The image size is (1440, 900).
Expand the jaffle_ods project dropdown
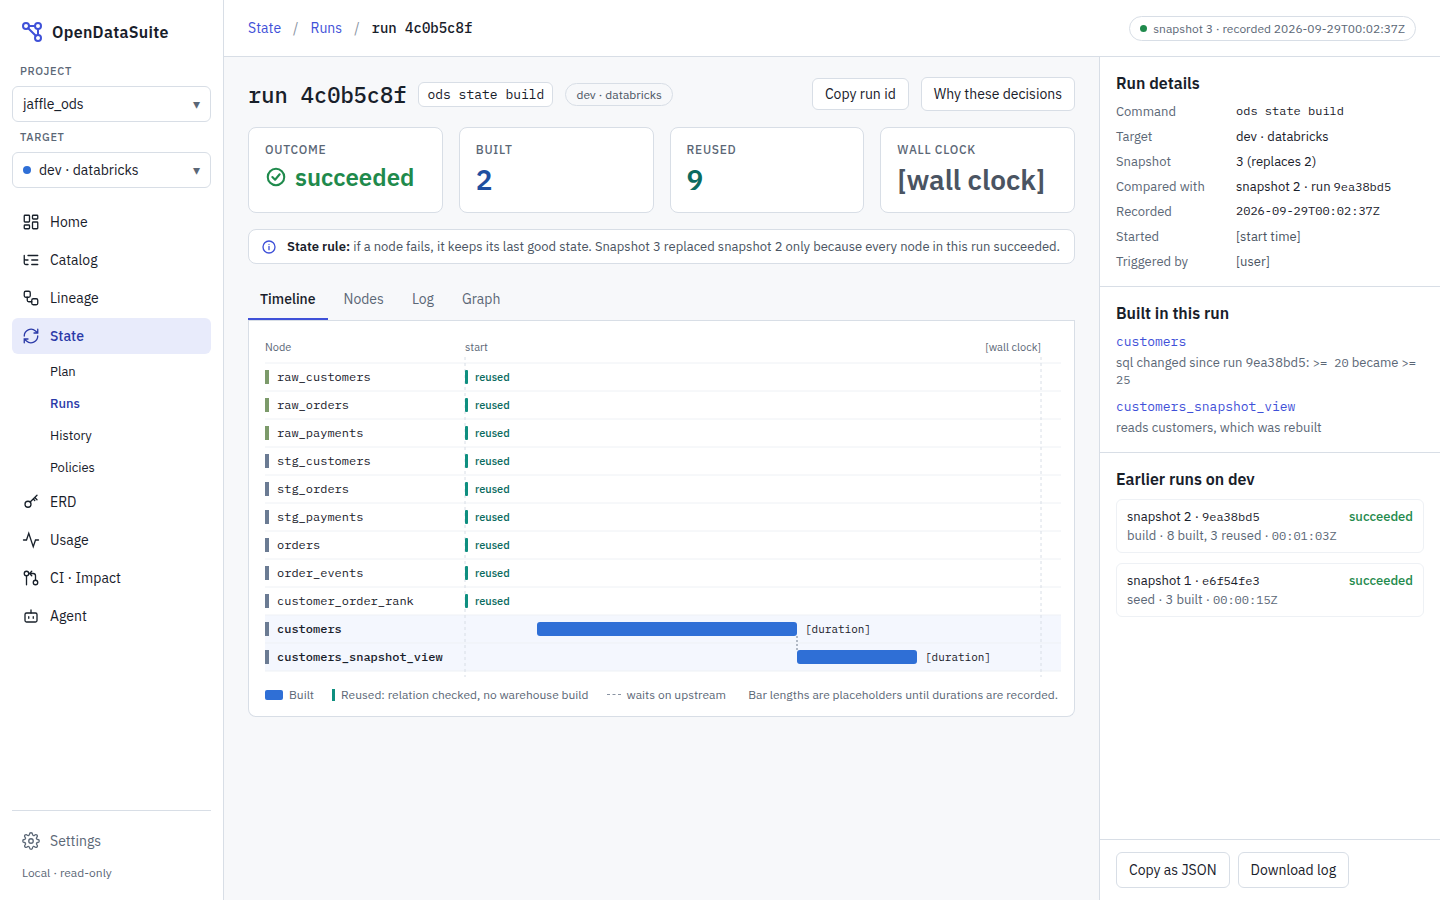tap(111, 104)
